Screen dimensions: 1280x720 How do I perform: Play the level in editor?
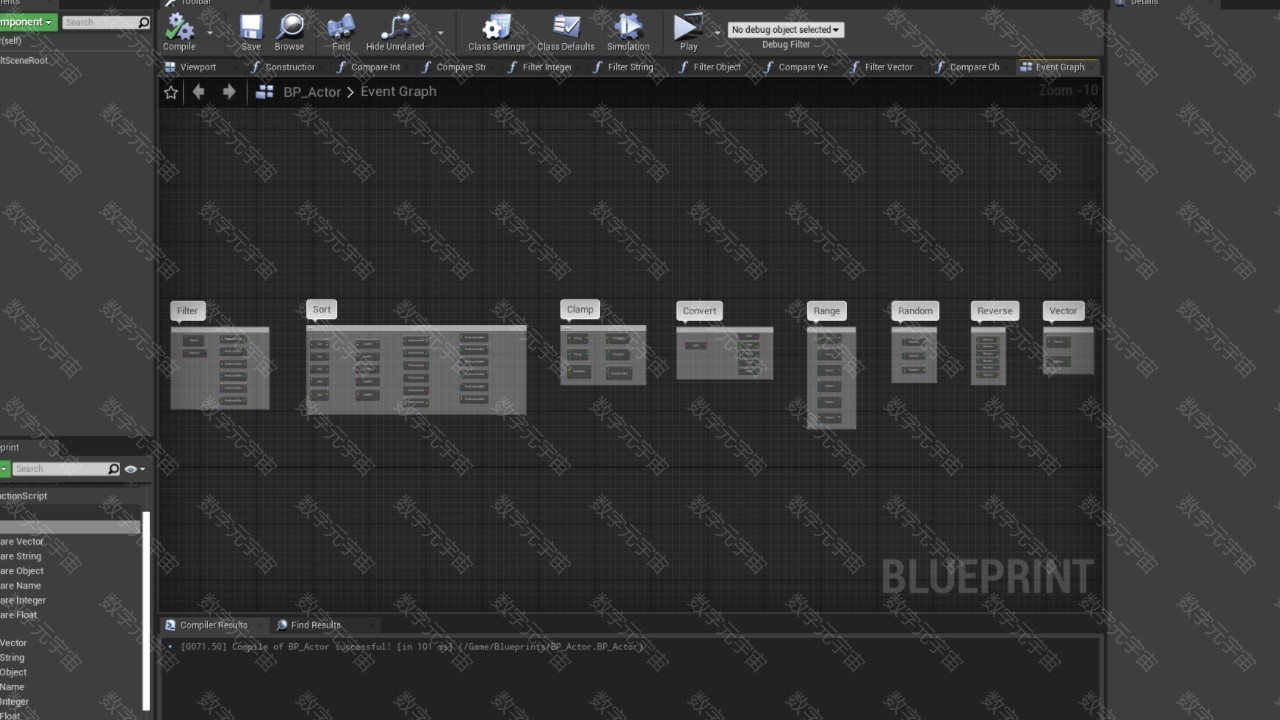(688, 32)
